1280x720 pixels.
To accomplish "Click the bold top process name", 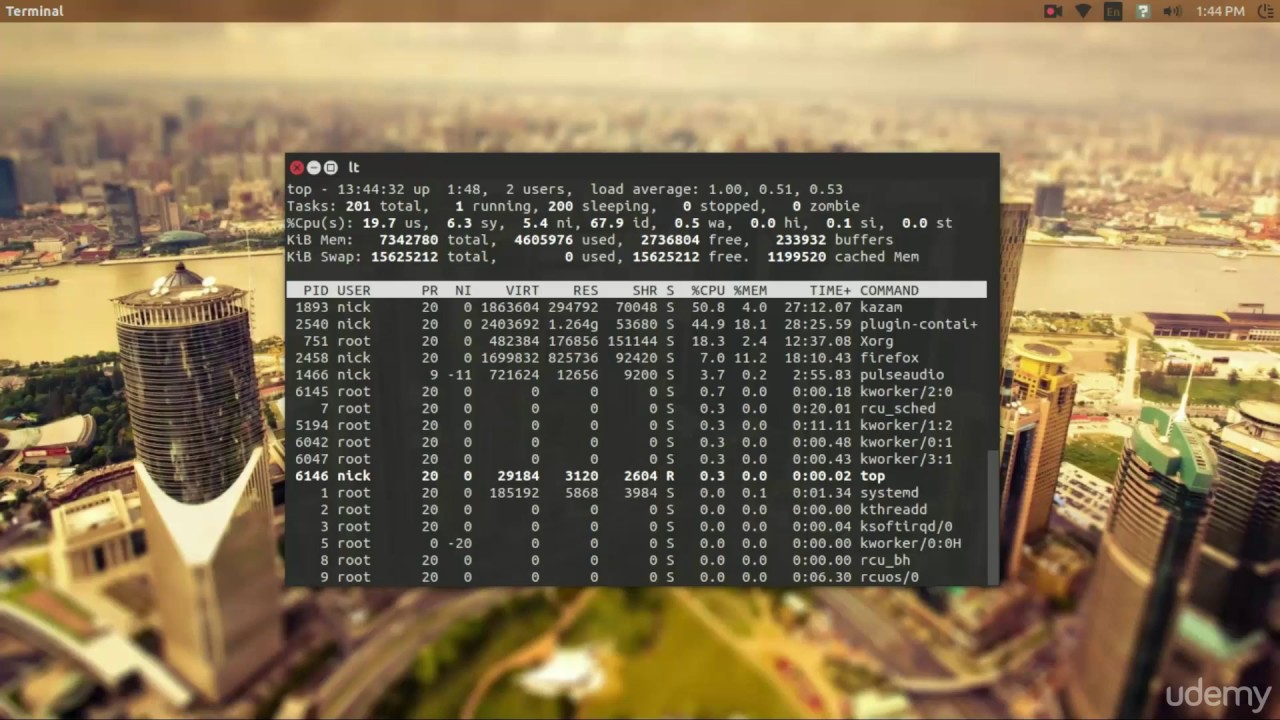I will coord(873,476).
